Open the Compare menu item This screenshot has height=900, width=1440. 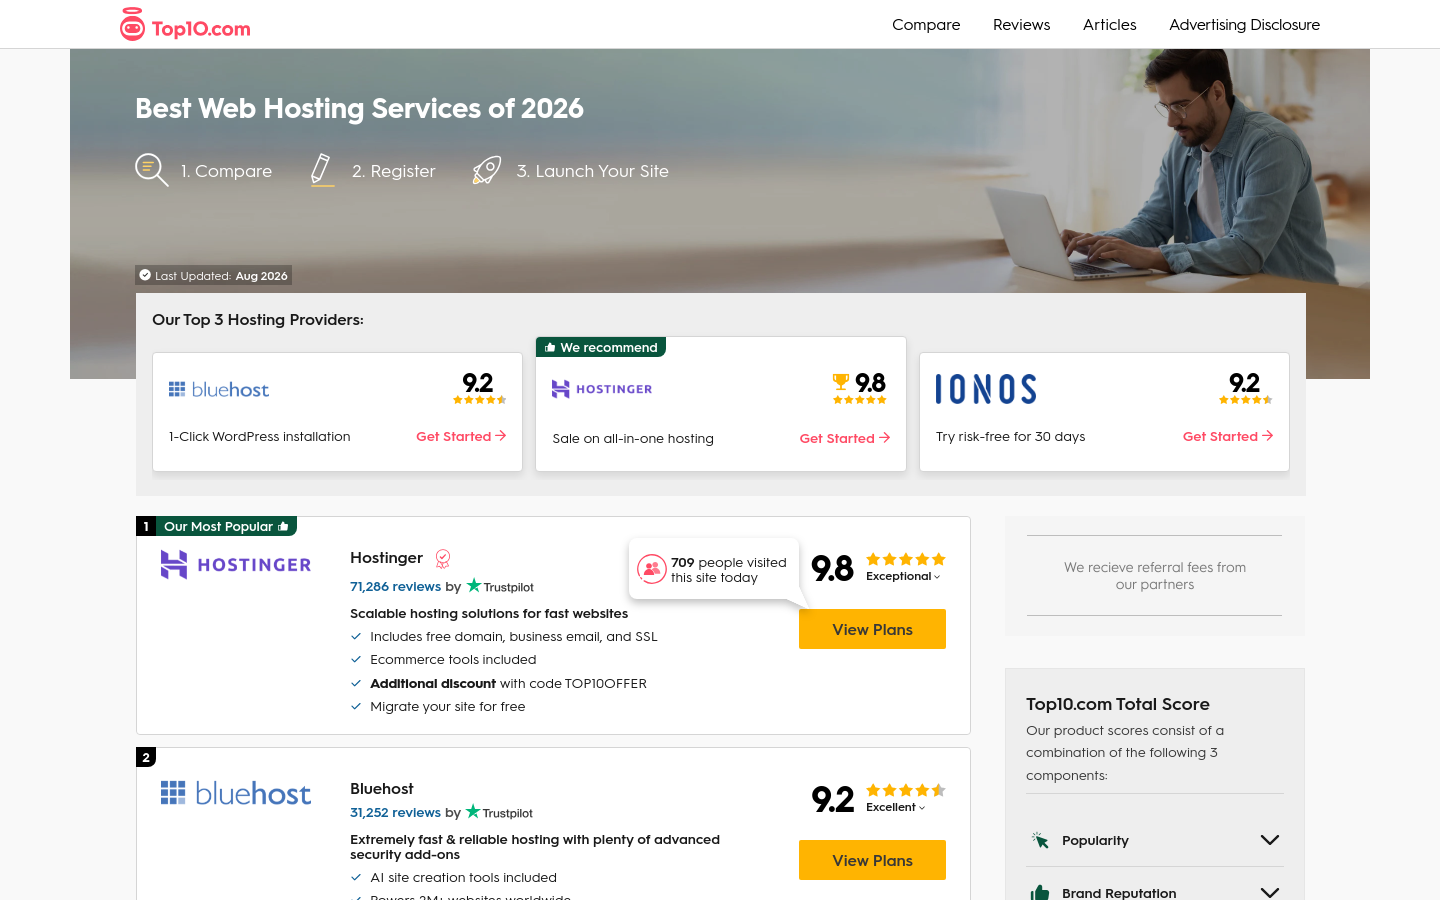926,25
